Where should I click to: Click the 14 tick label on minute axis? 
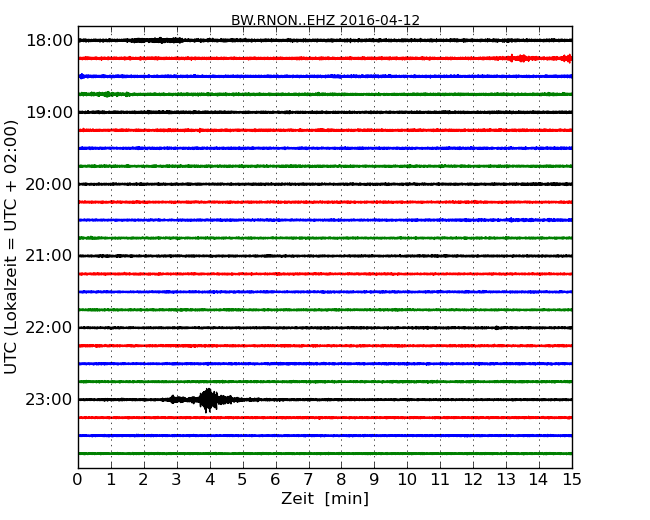[x=539, y=479]
